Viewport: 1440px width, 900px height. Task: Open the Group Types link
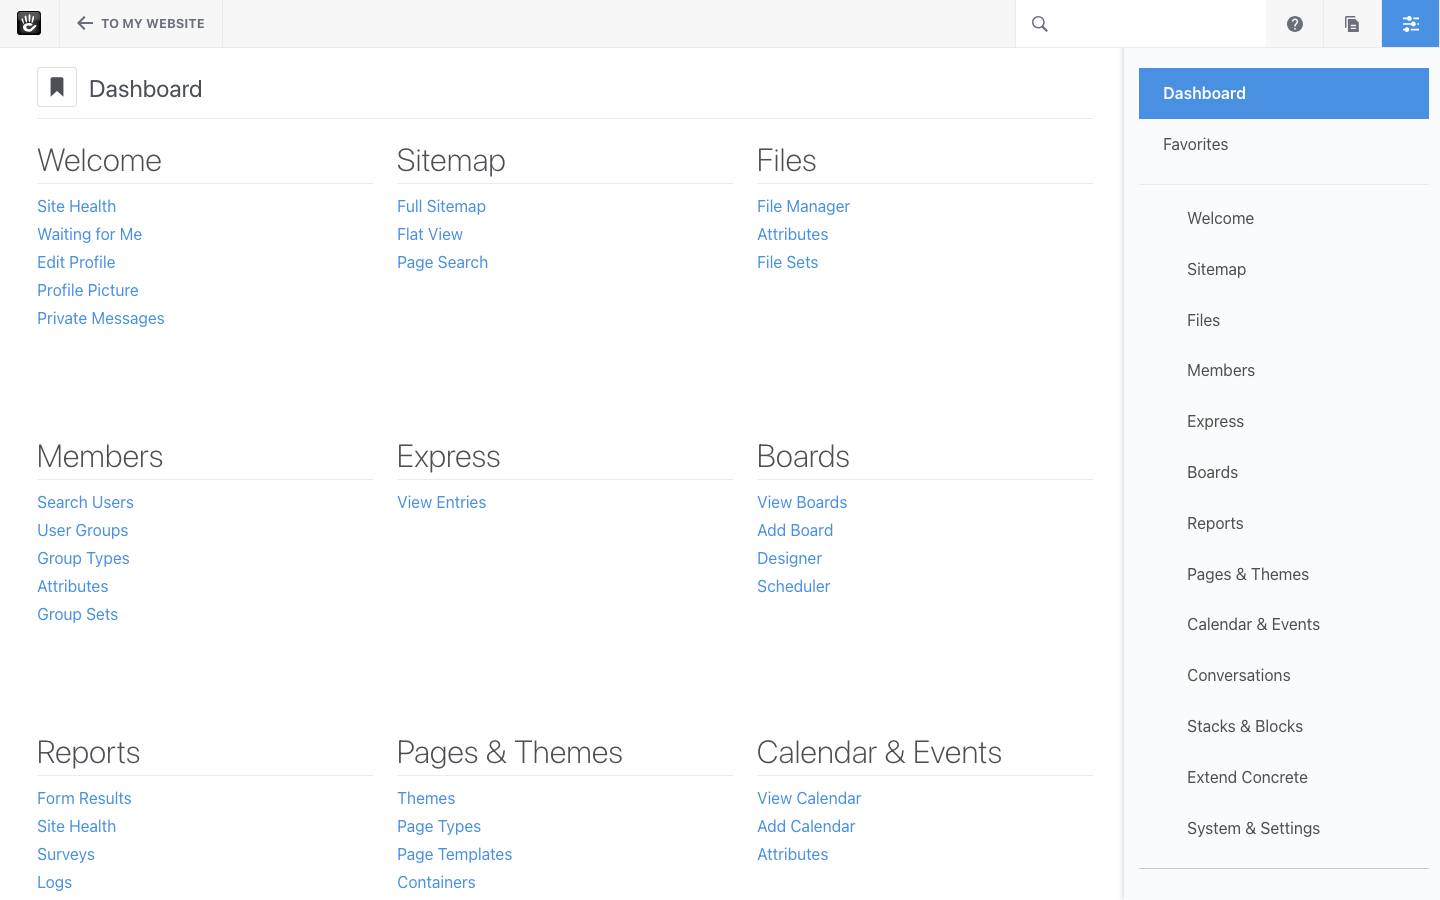pyautogui.click(x=83, y=558)
